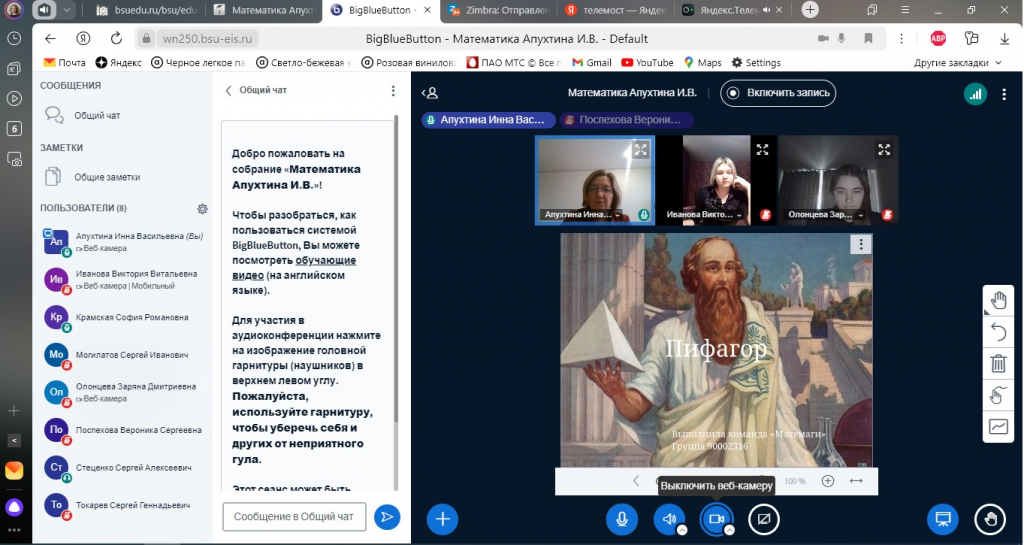Image resolution: width=1024 pixels, height=545 pixels.
Task: Select user Крамская София Романовна
Action: [x=124, y=317]
